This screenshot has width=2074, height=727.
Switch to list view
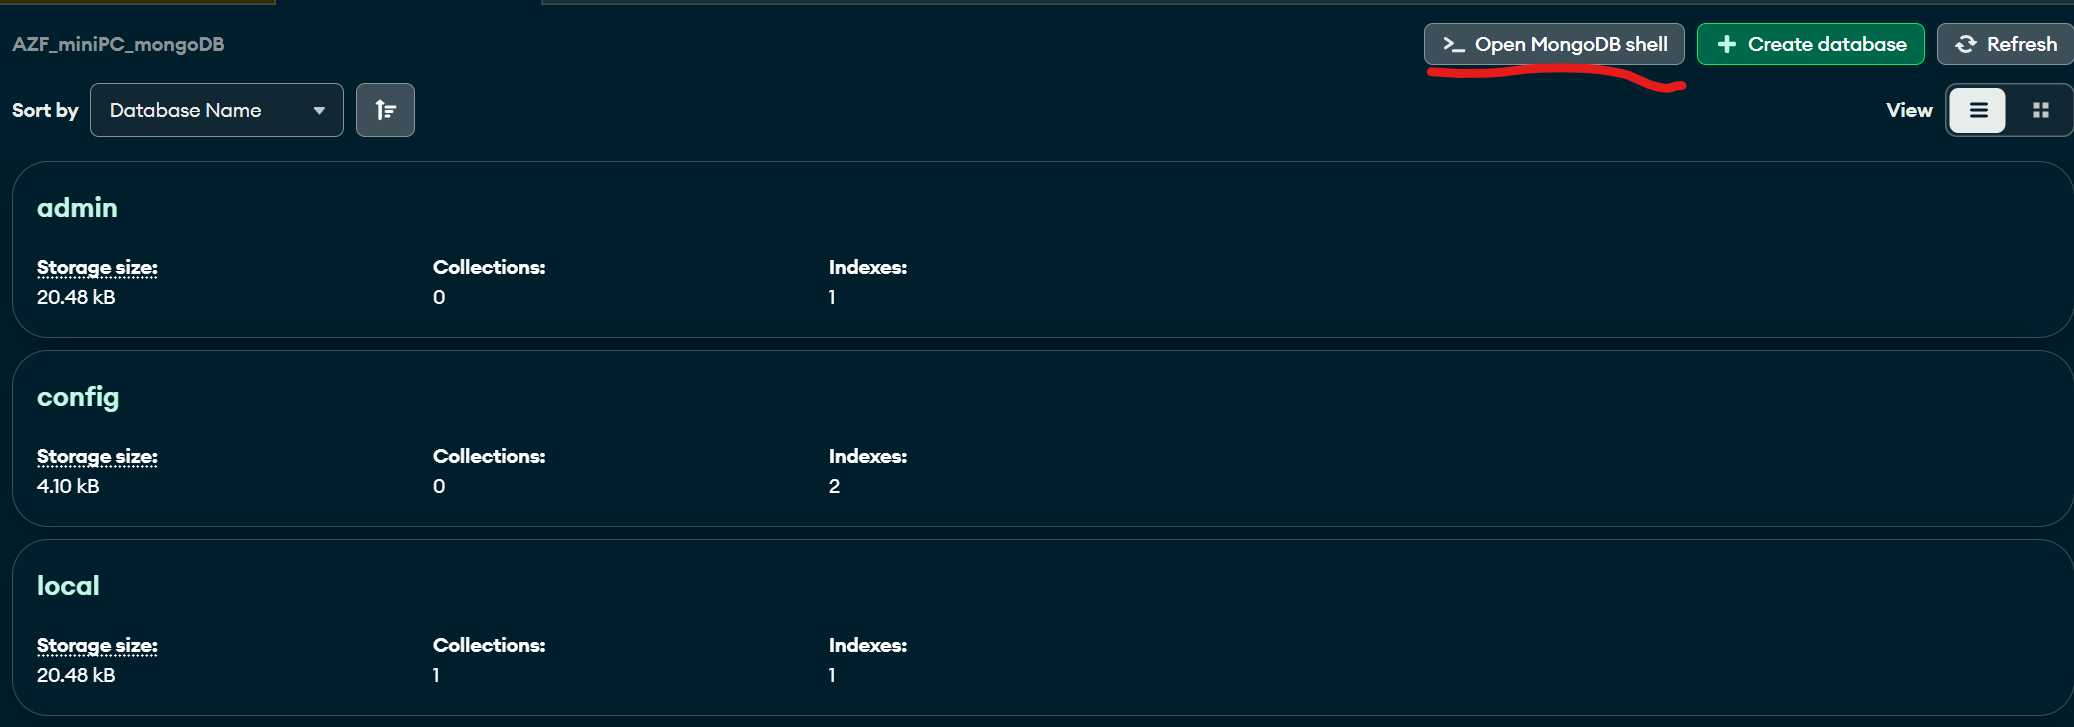pyautogui.click(x=1978, y=110)
